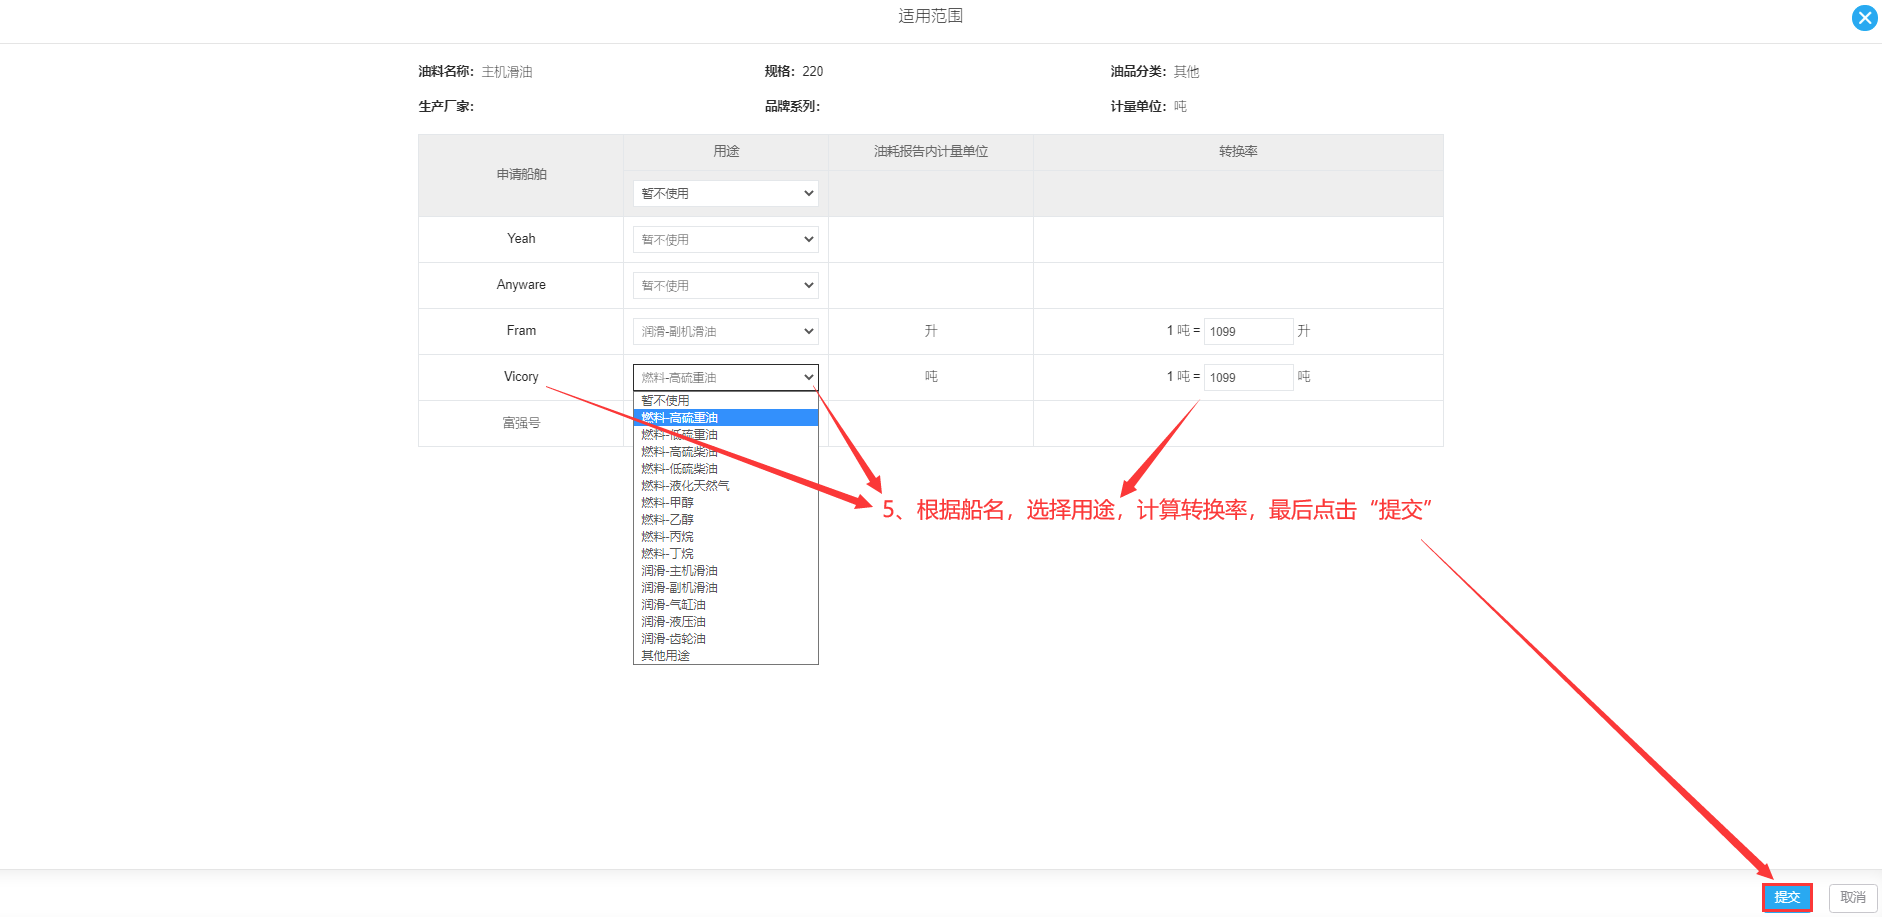
Task: Choose 燃料-低硫重油 in the open list
Action: (725, 434)
